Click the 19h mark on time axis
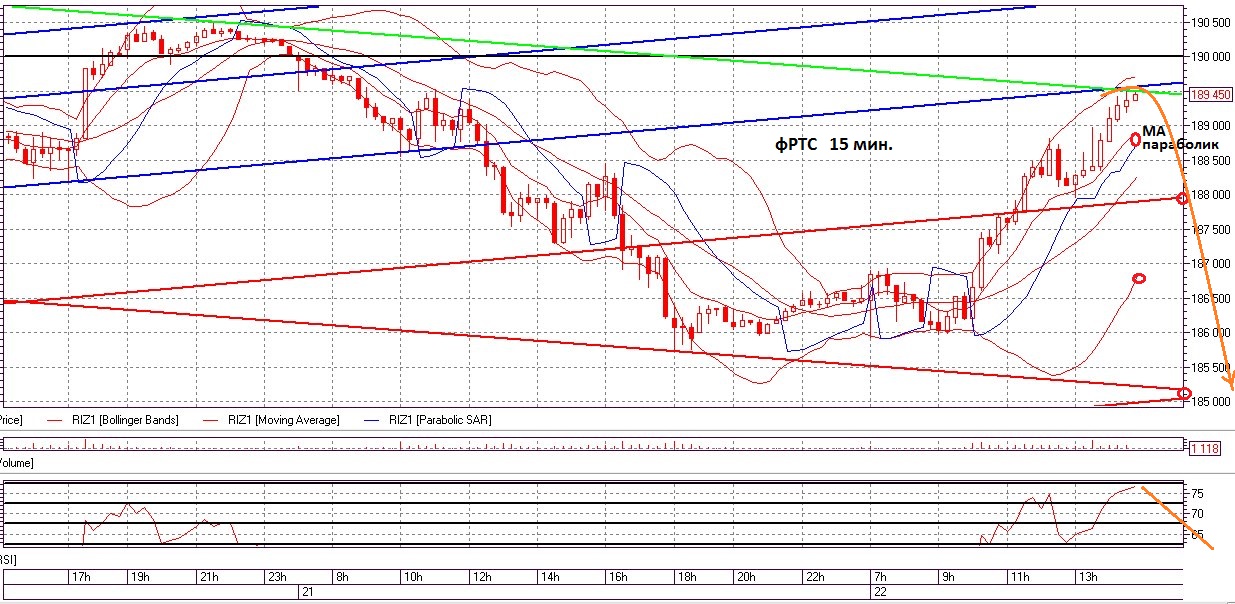This screenshot has width=1235, height=604. tap(141, 577)
